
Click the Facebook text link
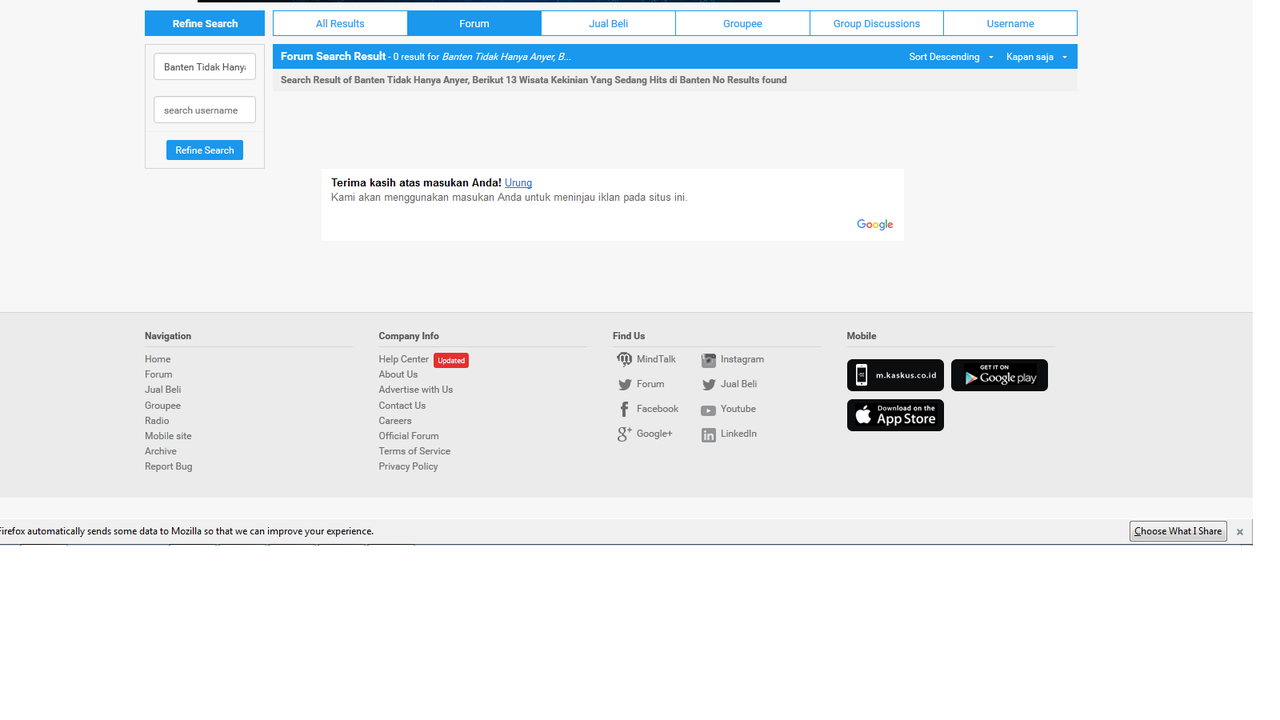tap(657, 409)
